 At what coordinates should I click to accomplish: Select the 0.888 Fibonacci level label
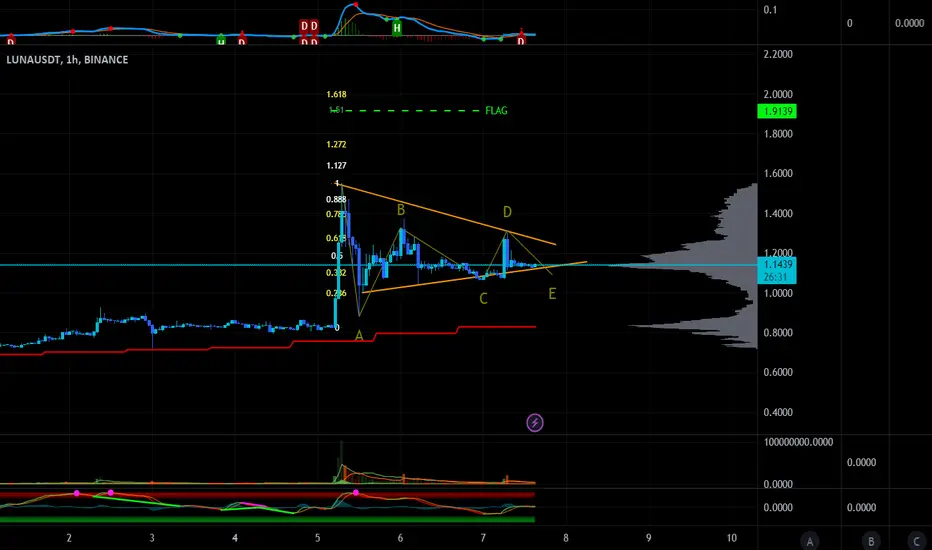[335, 199]
